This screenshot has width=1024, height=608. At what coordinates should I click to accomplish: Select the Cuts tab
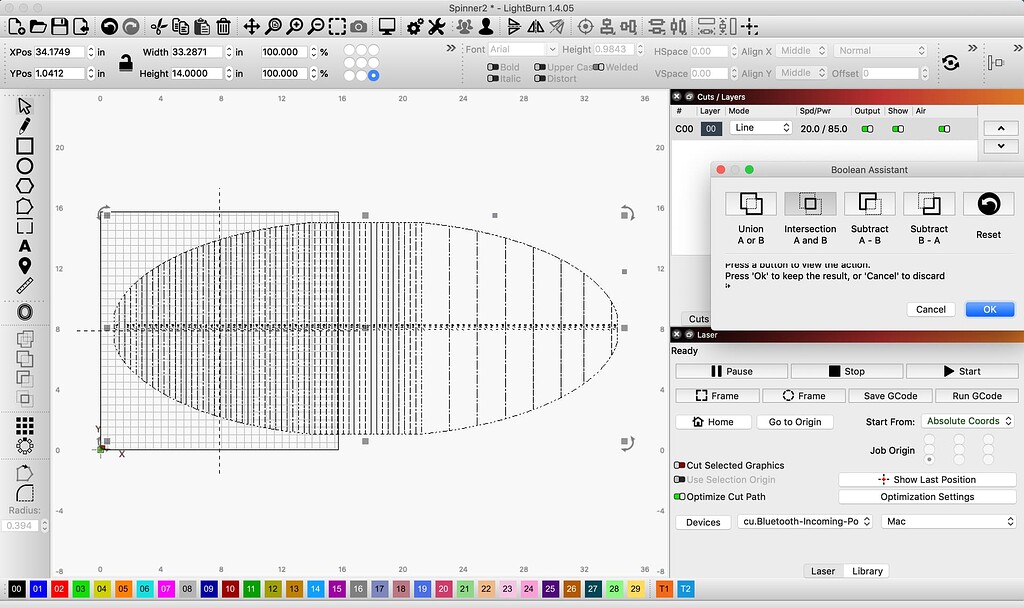click(698, 318)
